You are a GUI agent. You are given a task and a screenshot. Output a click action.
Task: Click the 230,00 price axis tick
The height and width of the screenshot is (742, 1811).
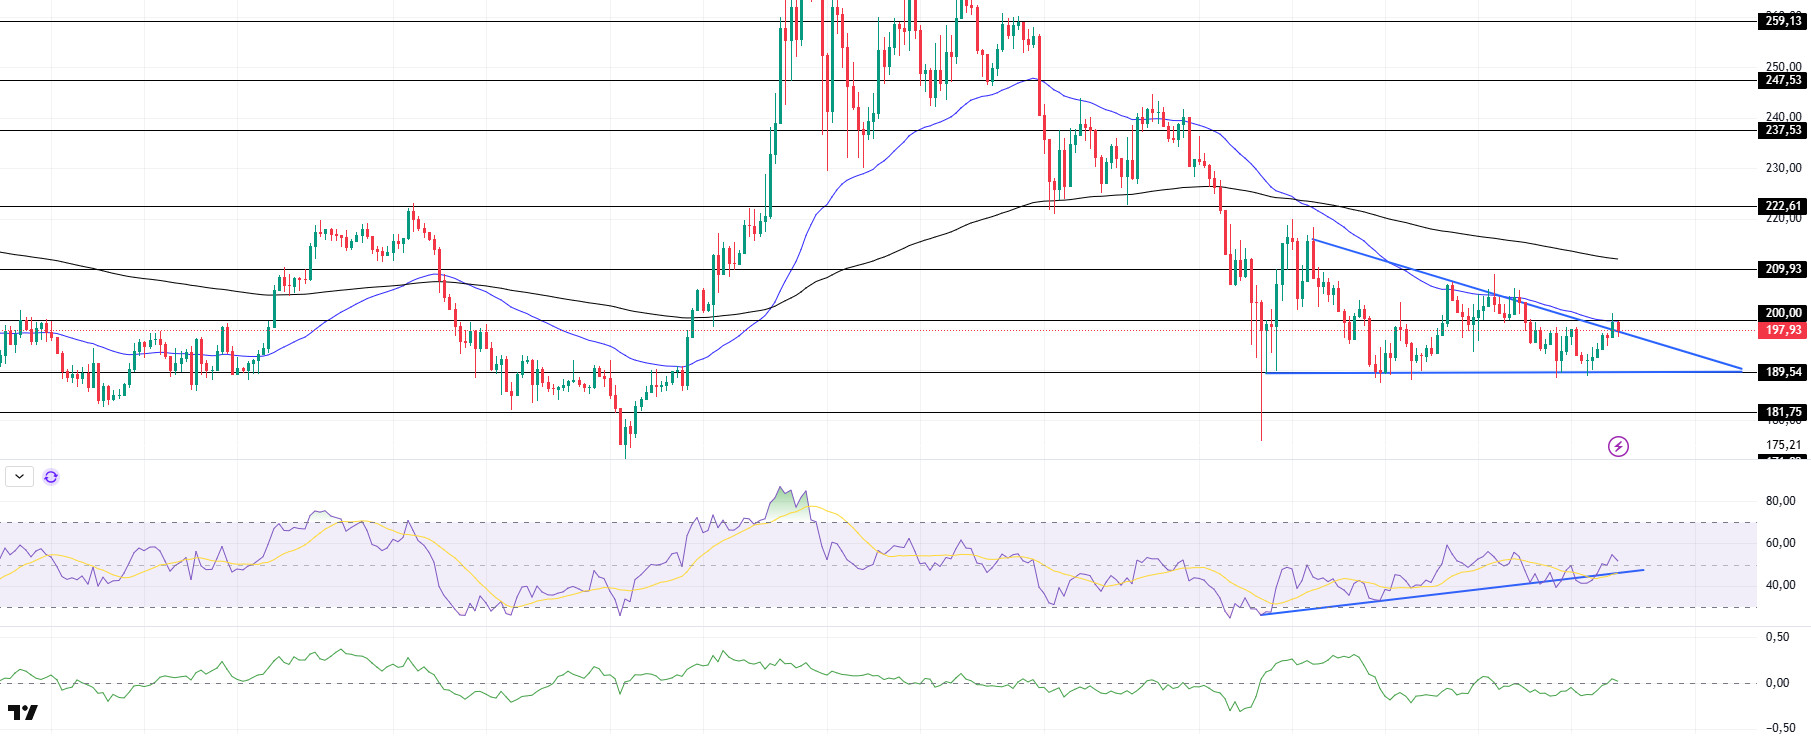click(x=1783, y=168)
